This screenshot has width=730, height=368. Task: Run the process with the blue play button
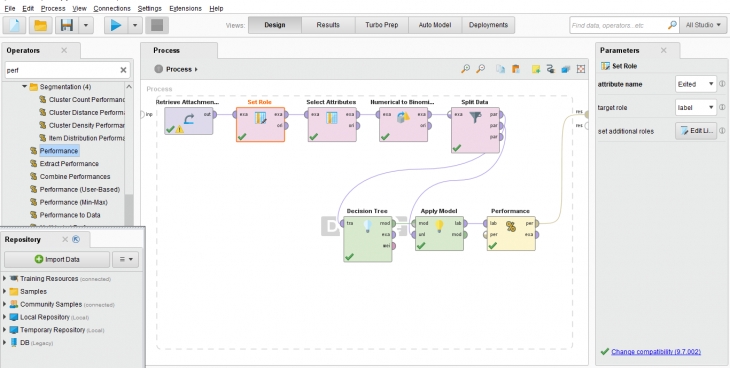pos(115,25)
